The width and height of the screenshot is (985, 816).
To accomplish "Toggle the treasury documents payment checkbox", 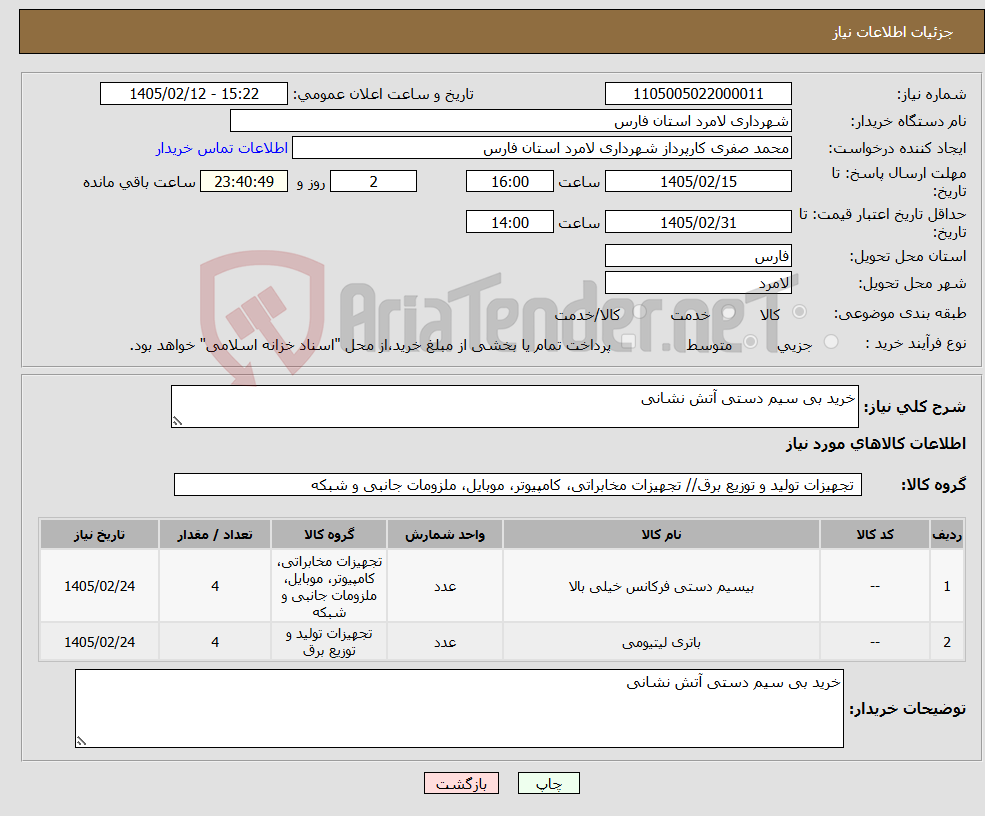I will [x=628, y=342].
